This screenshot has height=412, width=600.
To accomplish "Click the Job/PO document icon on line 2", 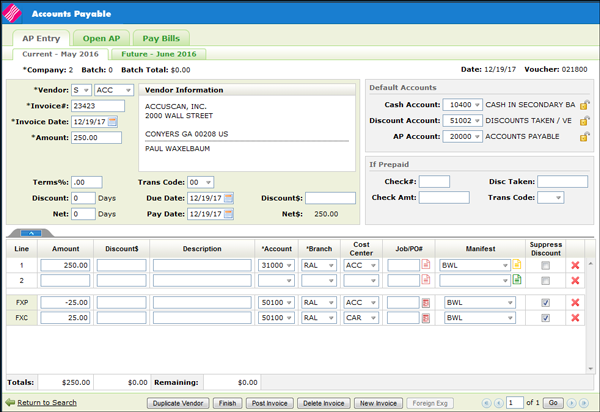I will click(x=426, y=281).
